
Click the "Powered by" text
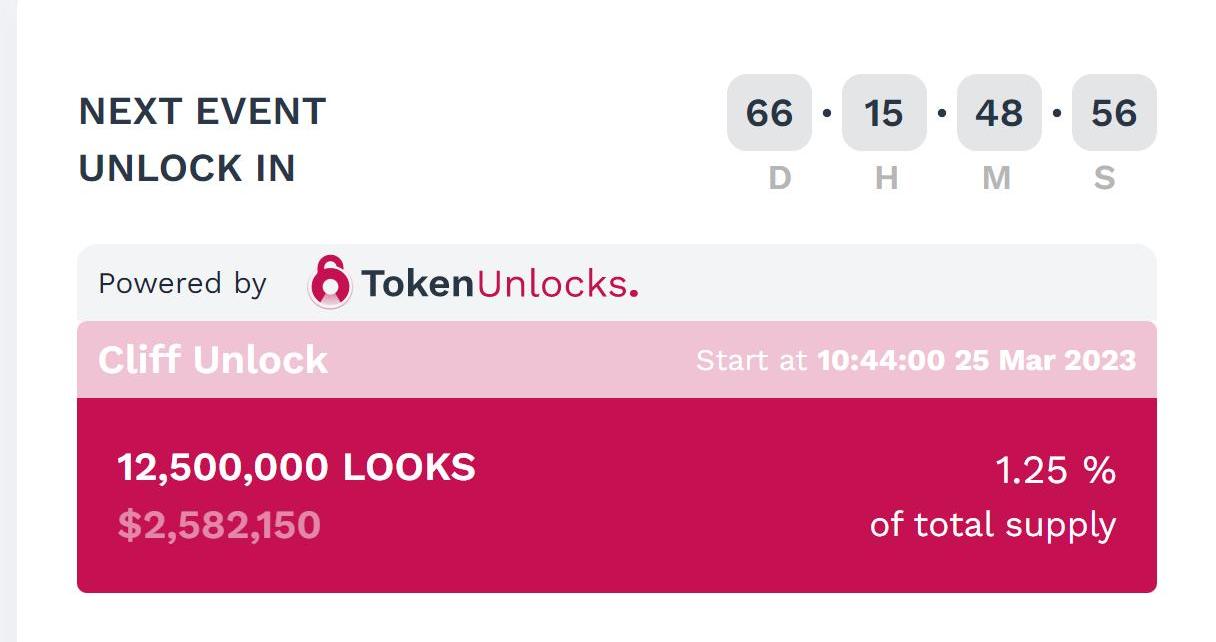[x=182, y=284]
